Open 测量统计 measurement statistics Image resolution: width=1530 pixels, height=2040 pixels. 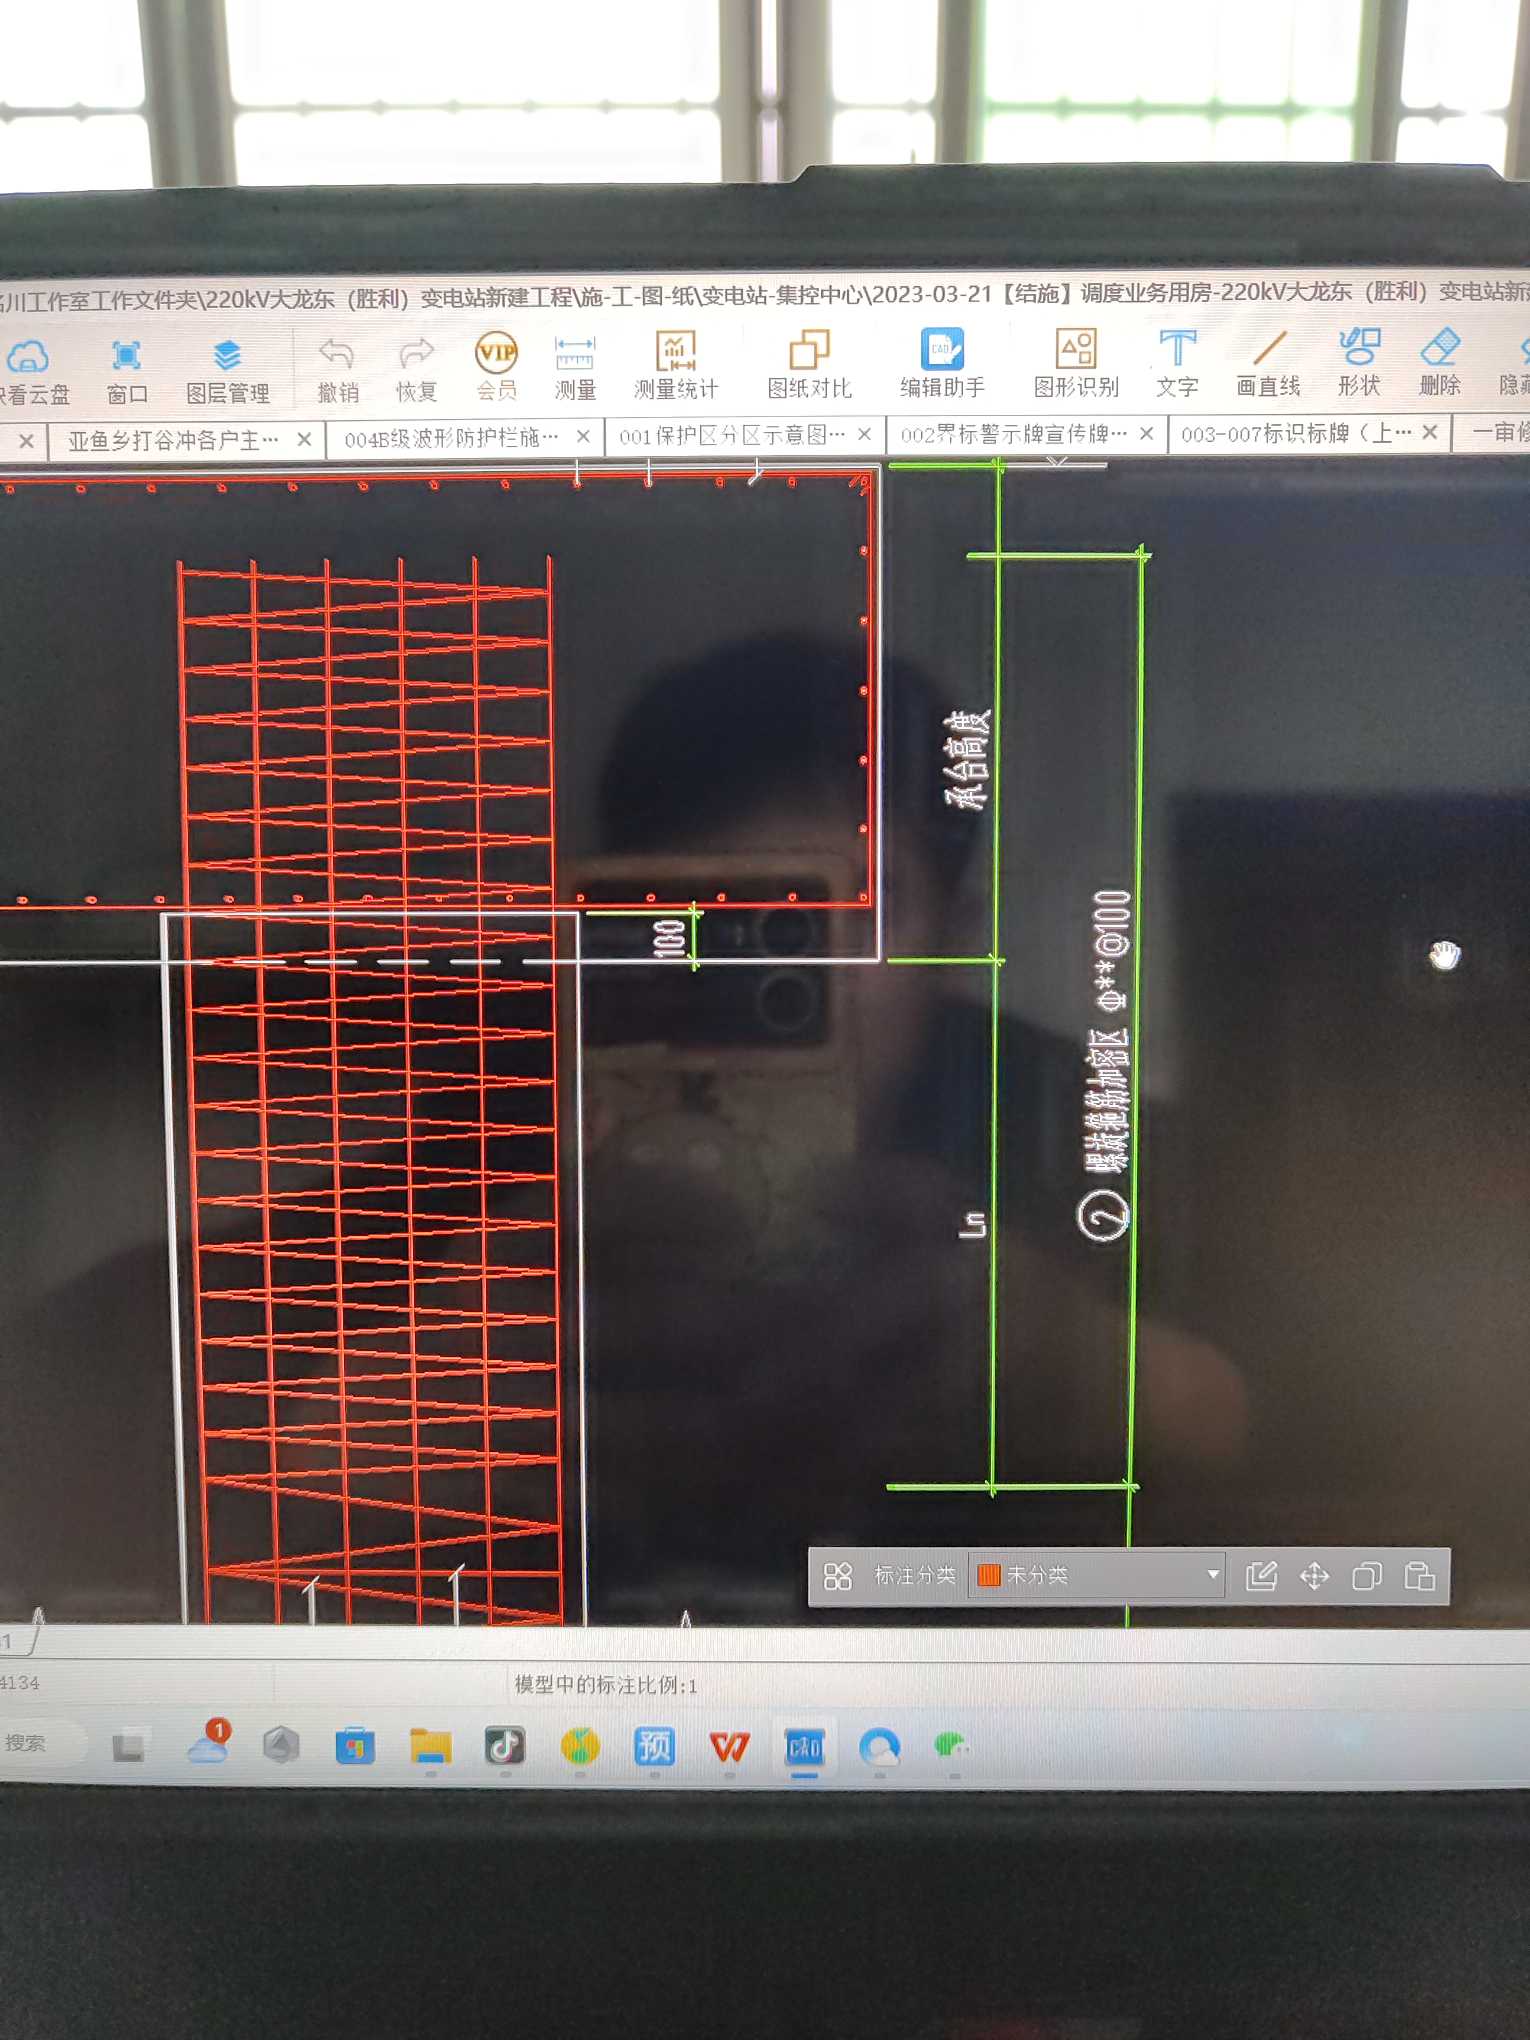click(x=676, y=366)
